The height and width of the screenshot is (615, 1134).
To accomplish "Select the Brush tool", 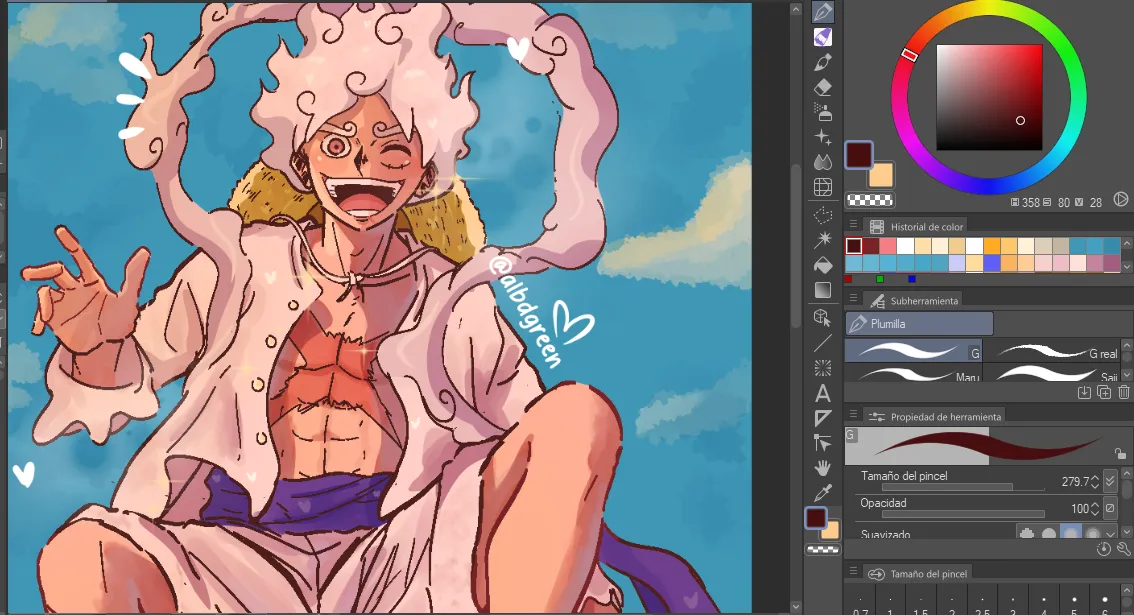I will tap(822, 62).
